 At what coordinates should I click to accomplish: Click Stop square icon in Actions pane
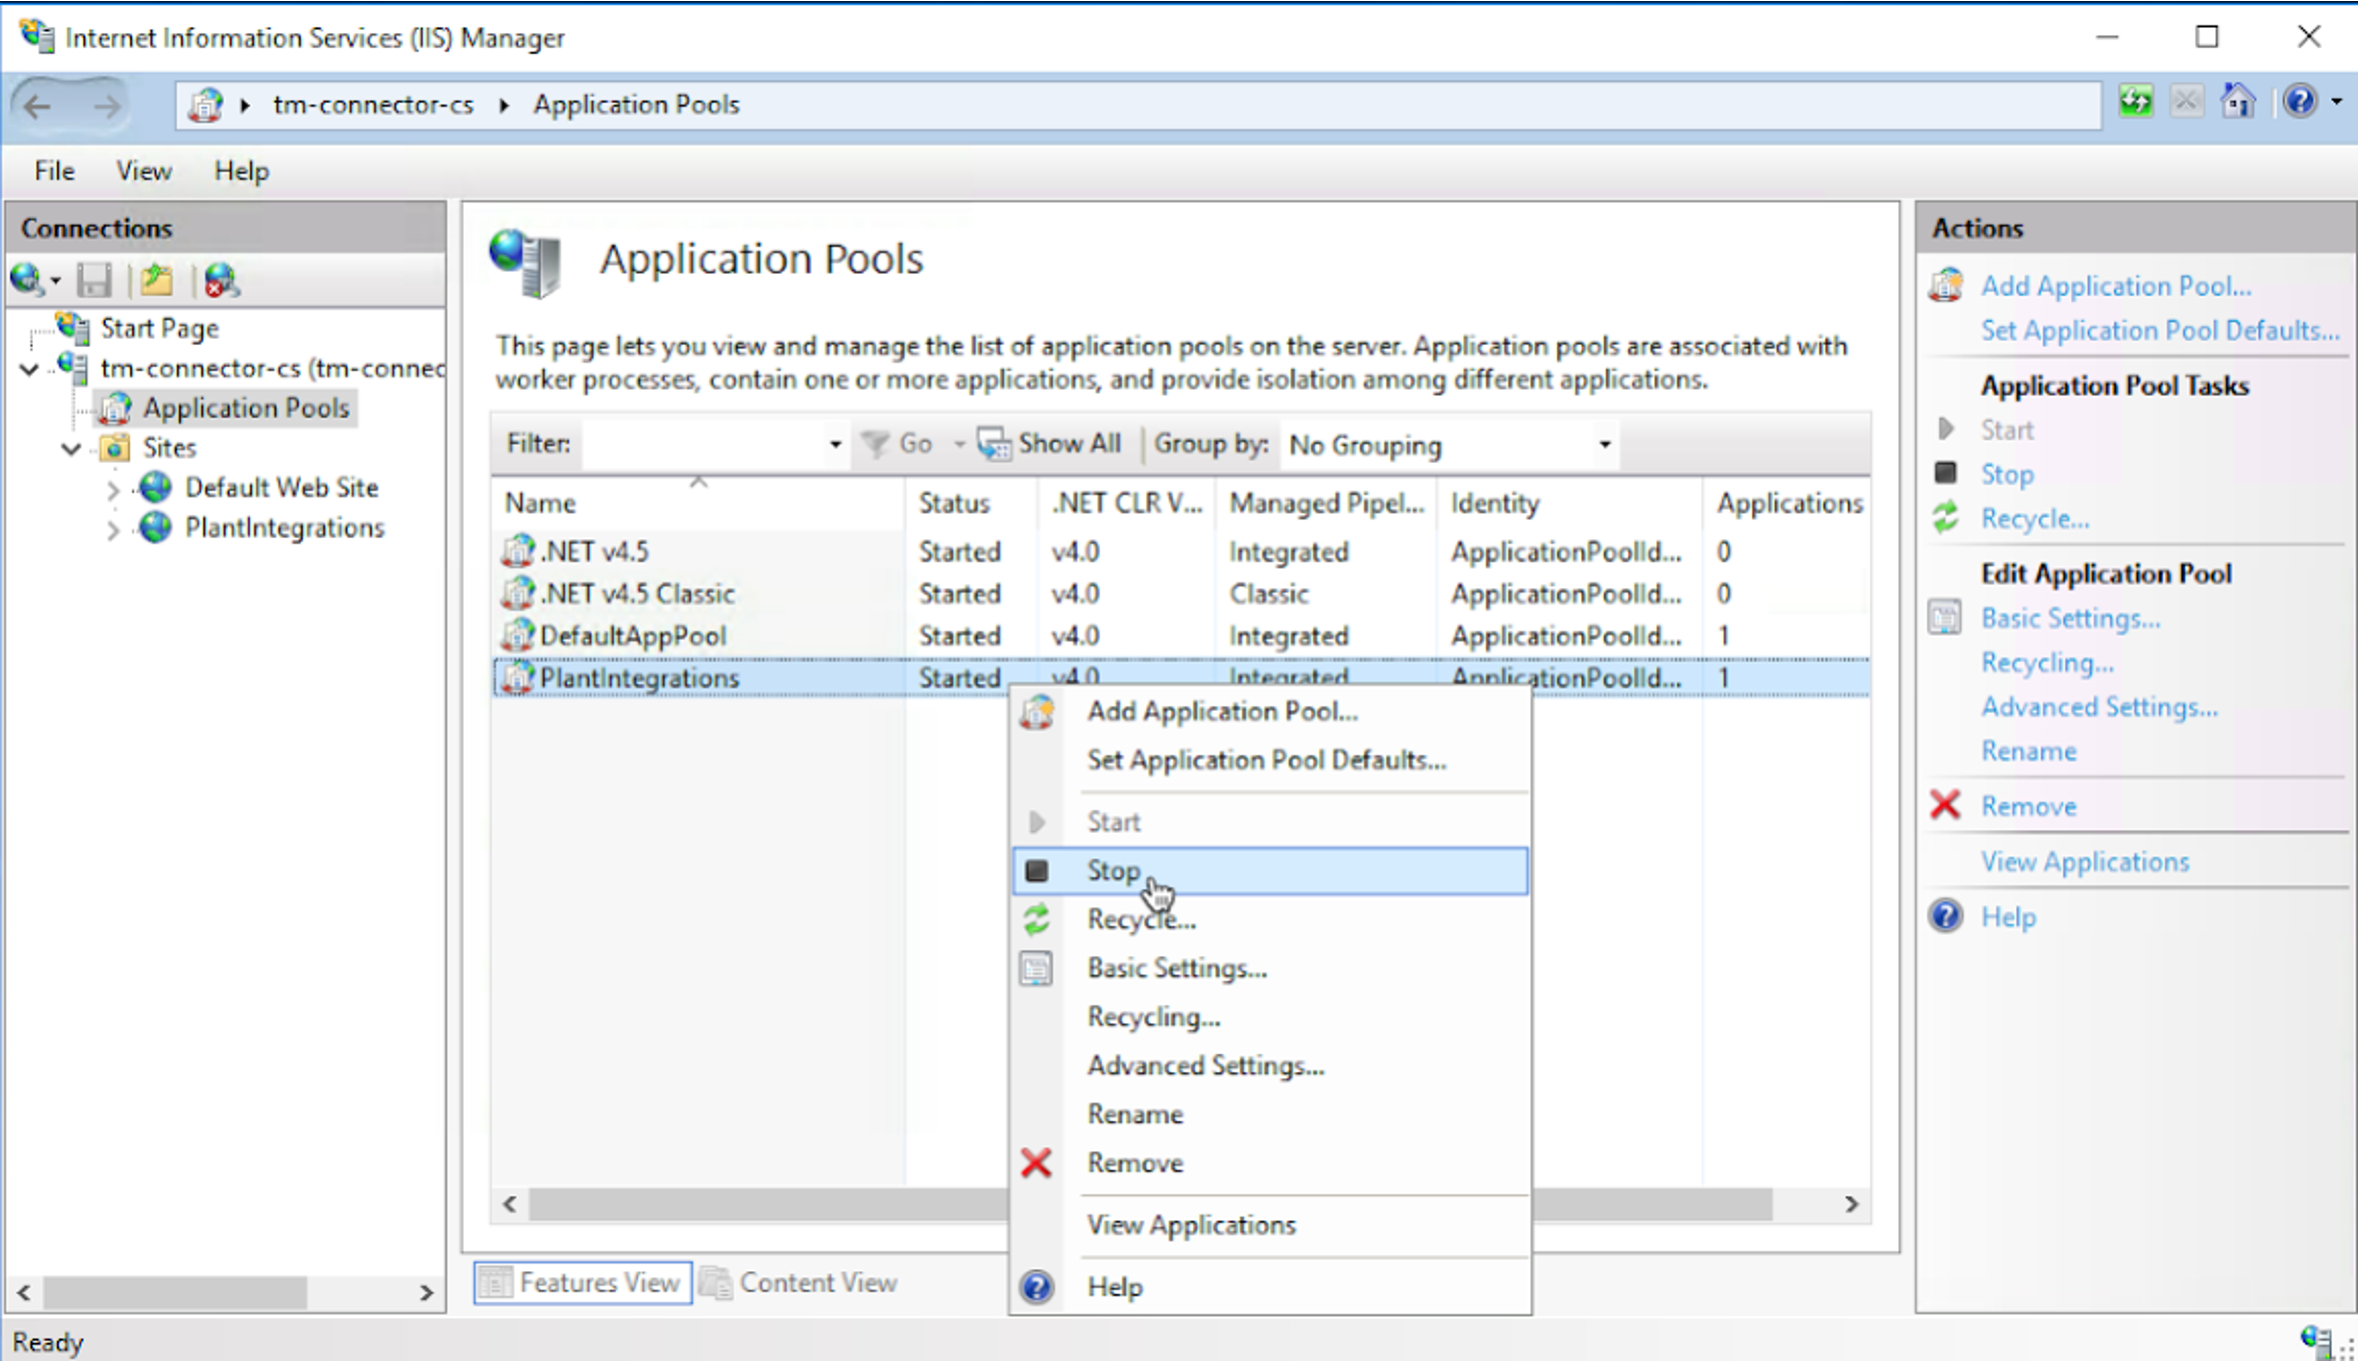tap(1945, 473)
